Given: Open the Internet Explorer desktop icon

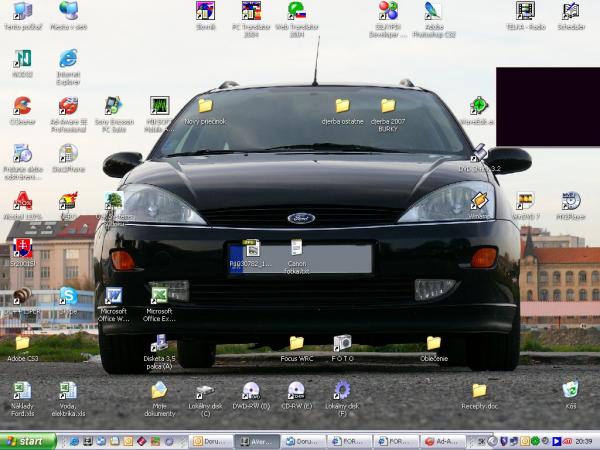Looking at the screenshot, I should click(68, 60).
